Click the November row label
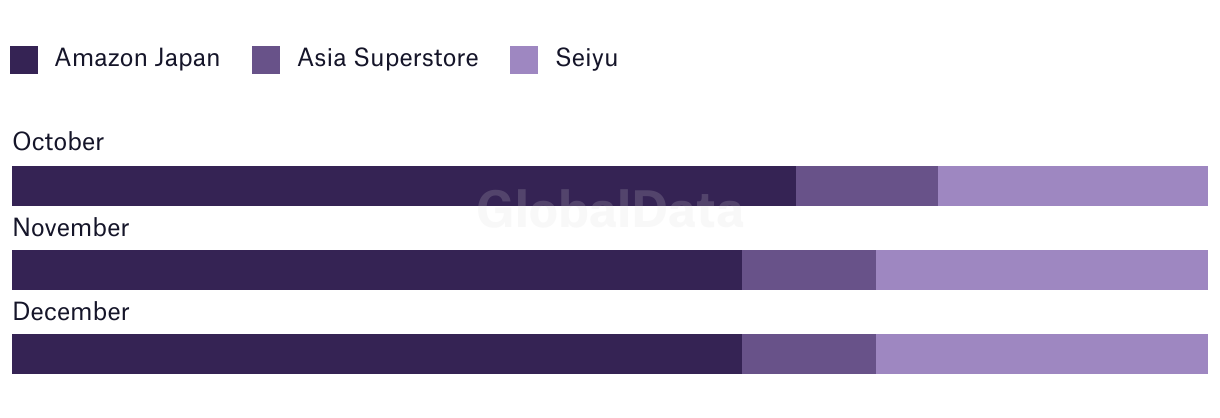The width and height of the screenshot is (1220, 418). 70,228
